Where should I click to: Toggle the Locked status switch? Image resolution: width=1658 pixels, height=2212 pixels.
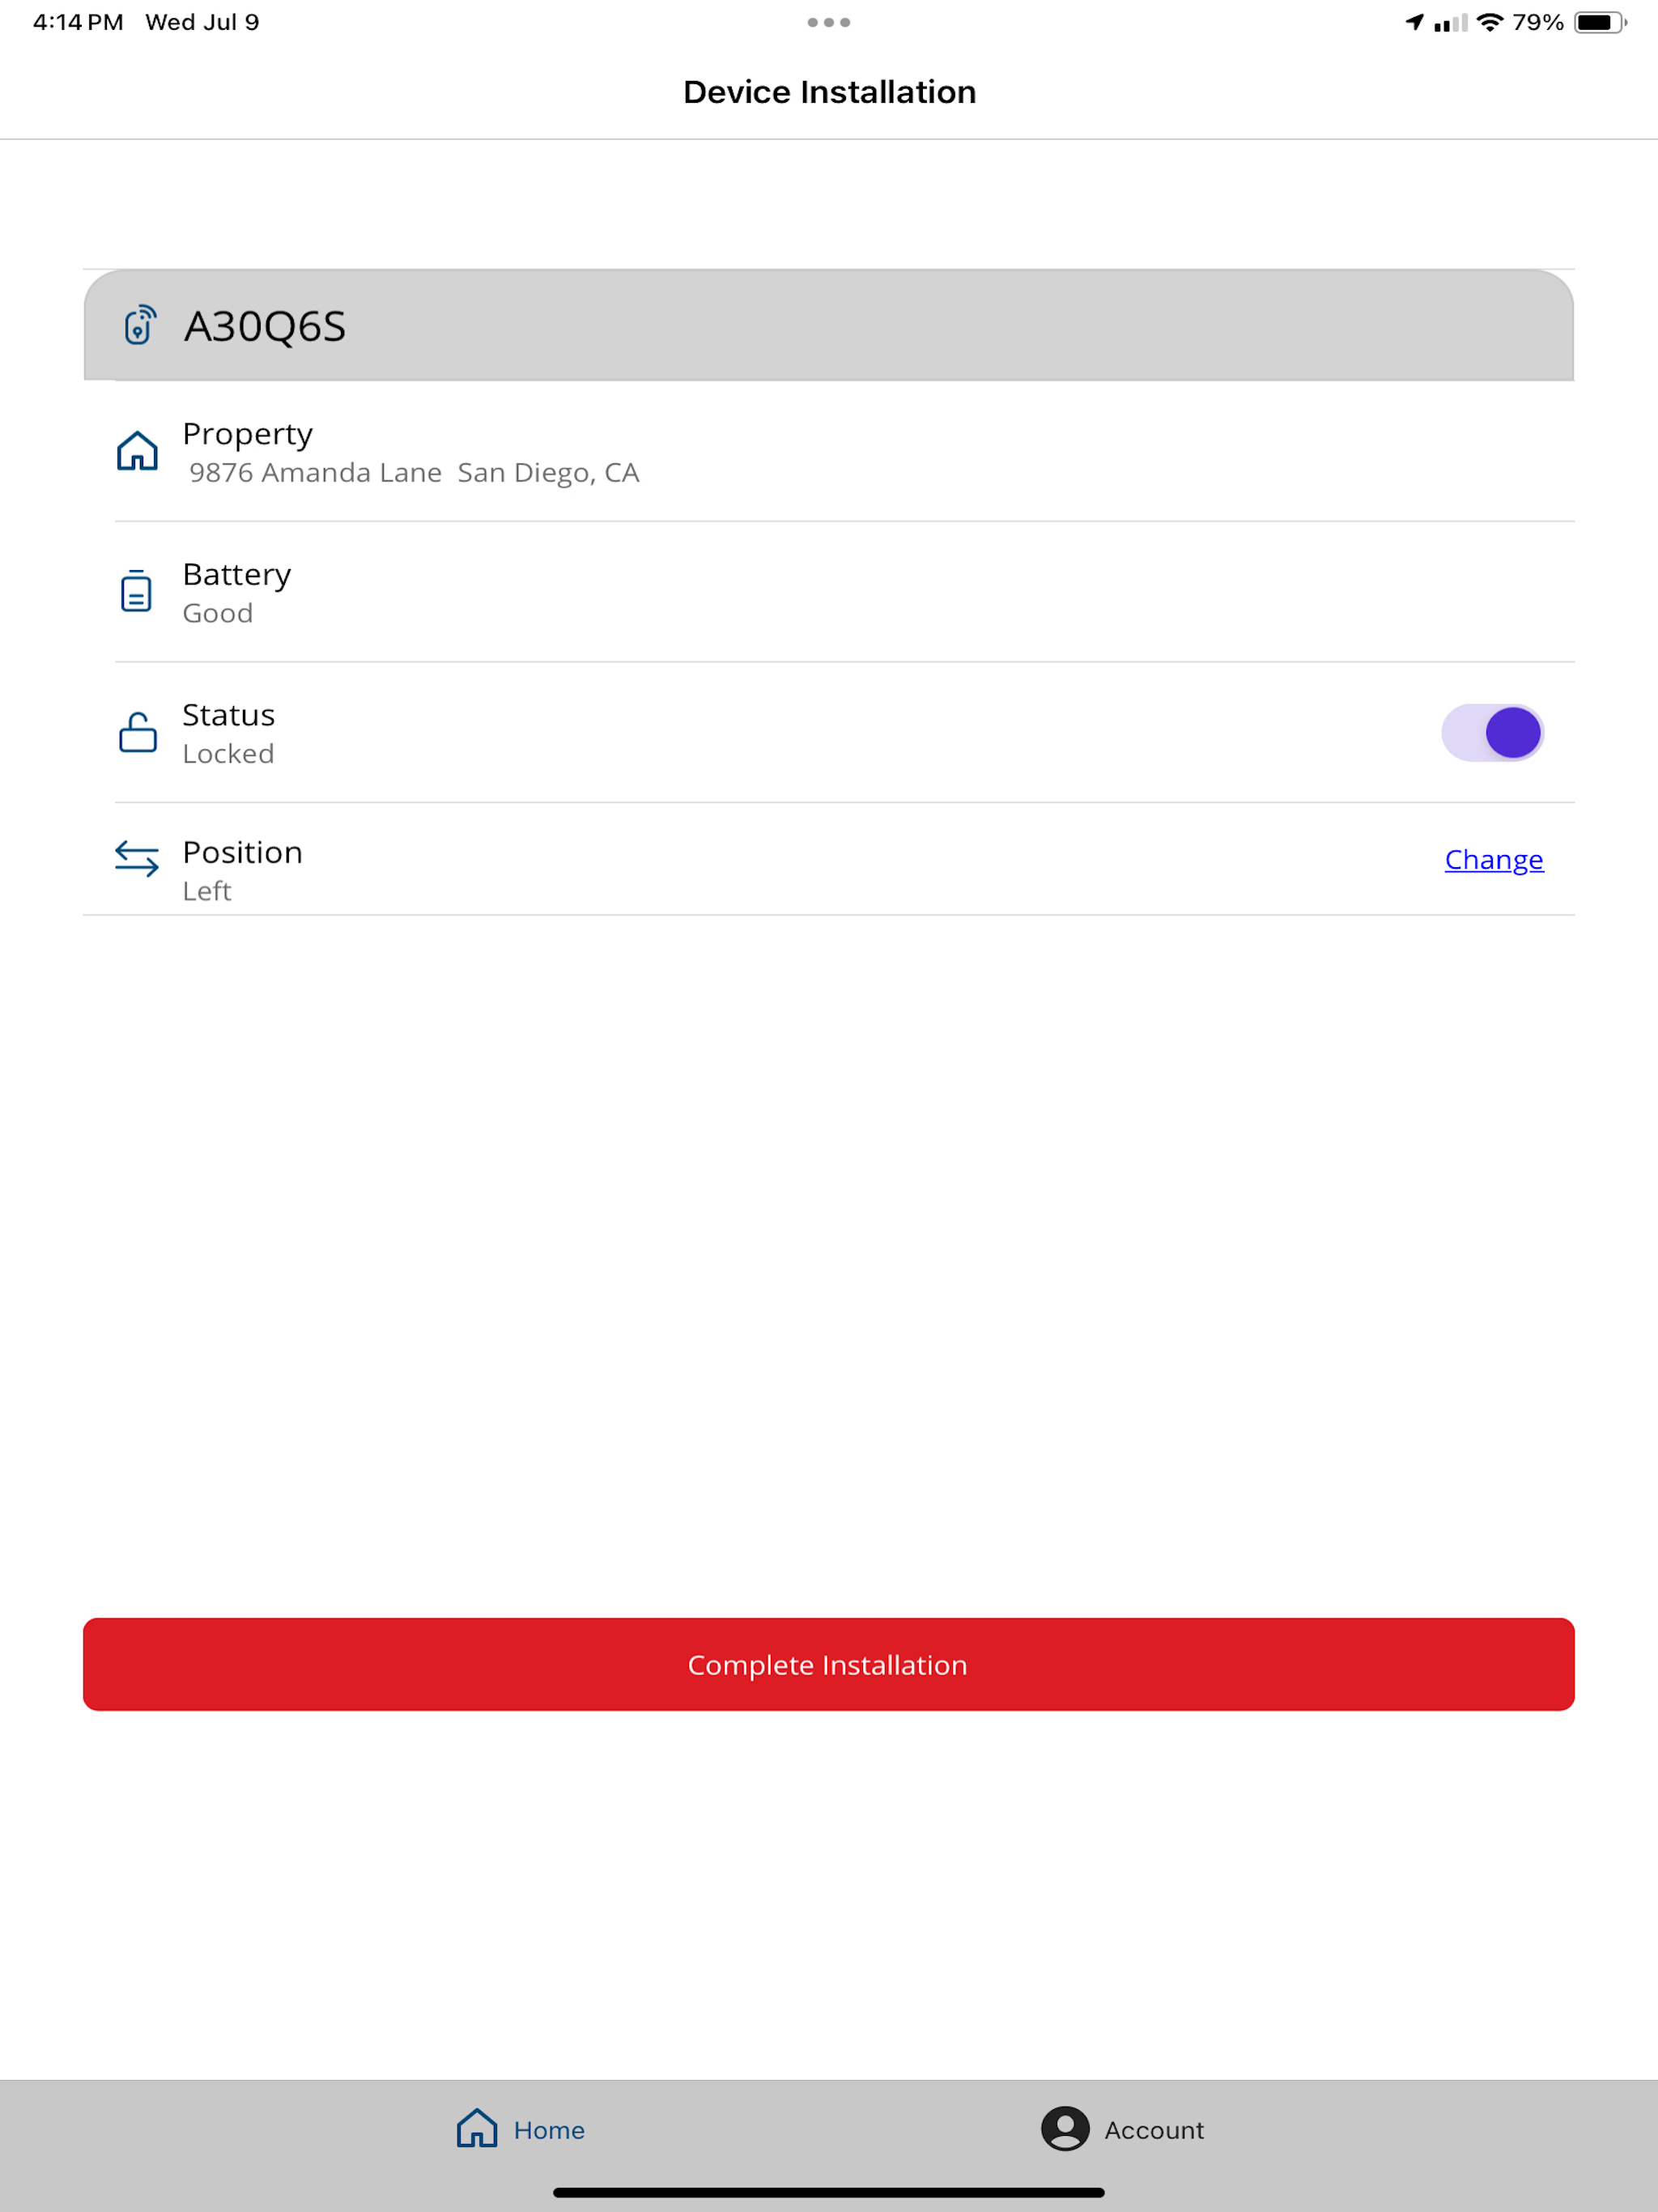tap(1492, 732)
